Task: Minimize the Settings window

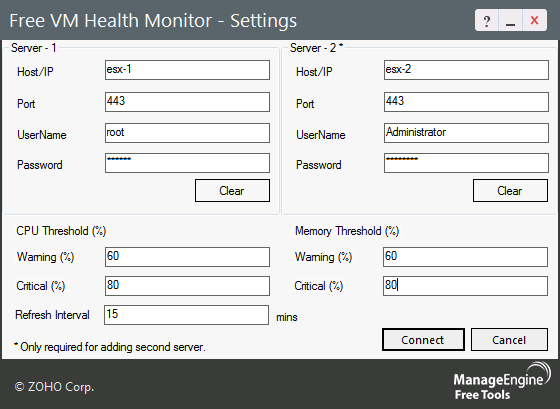Action: point(510,21)
